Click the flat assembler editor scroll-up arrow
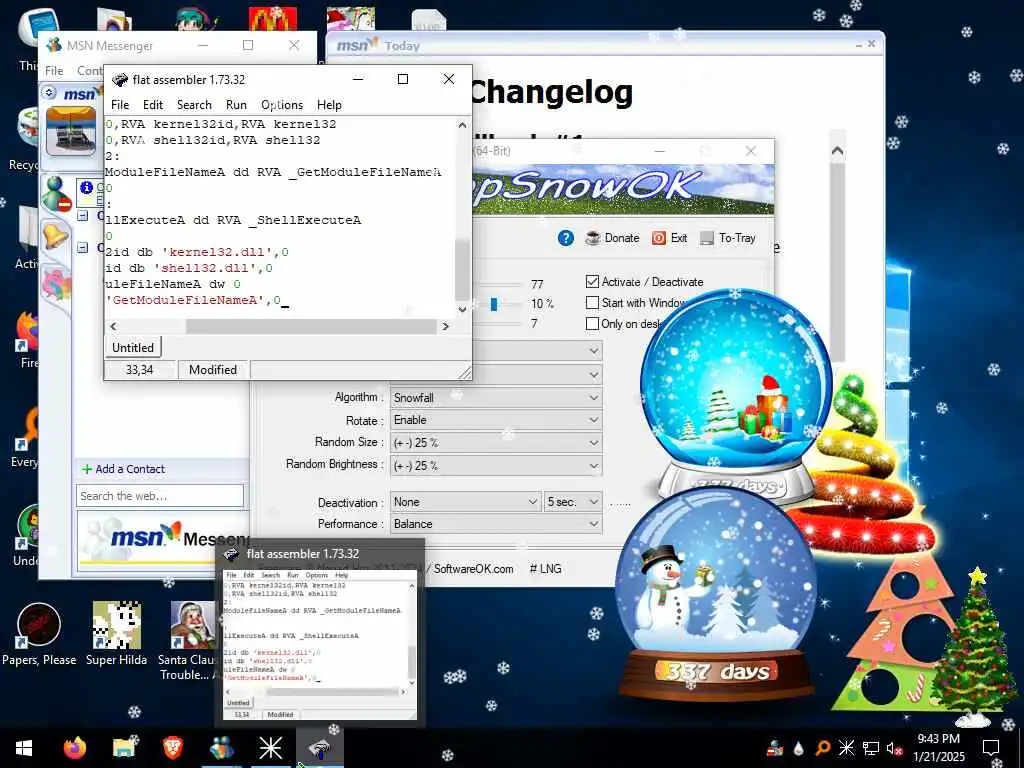This screenshot has width=1024, height=768. pyautogui.click(x=462, y=125)
